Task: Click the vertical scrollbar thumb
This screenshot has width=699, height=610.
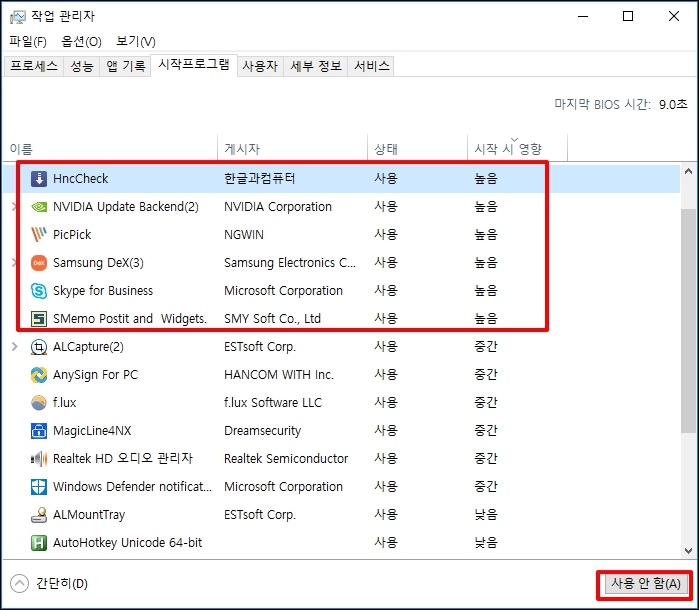Action: click(x=688, y=320)
